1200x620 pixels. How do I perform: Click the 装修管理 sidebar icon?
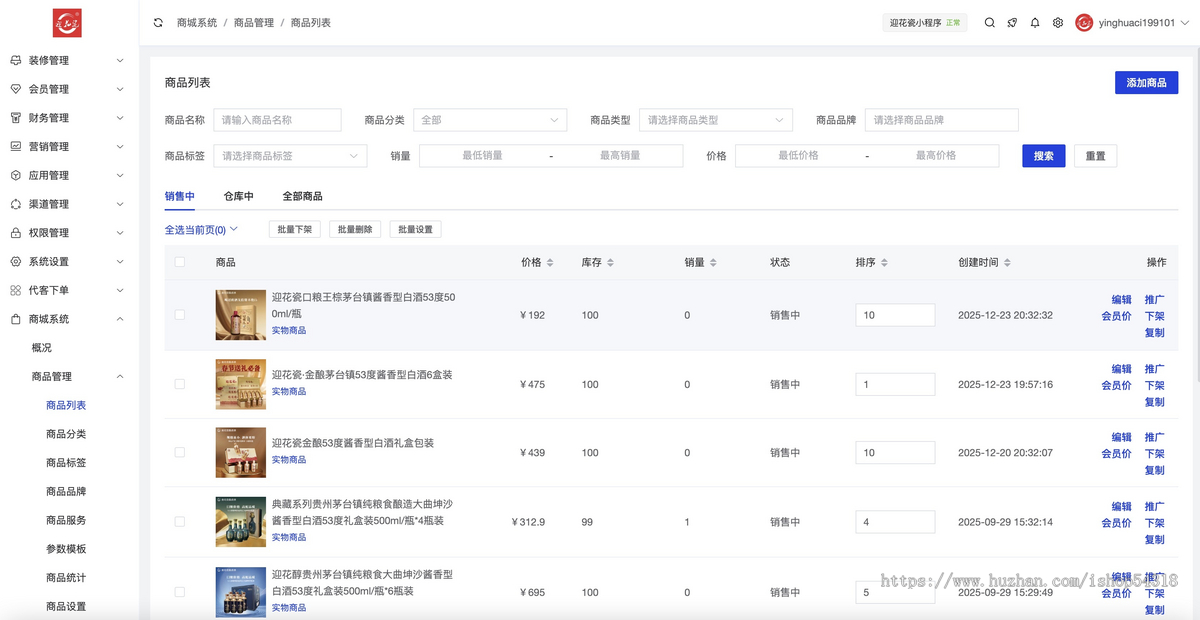(x=16, y=60)
